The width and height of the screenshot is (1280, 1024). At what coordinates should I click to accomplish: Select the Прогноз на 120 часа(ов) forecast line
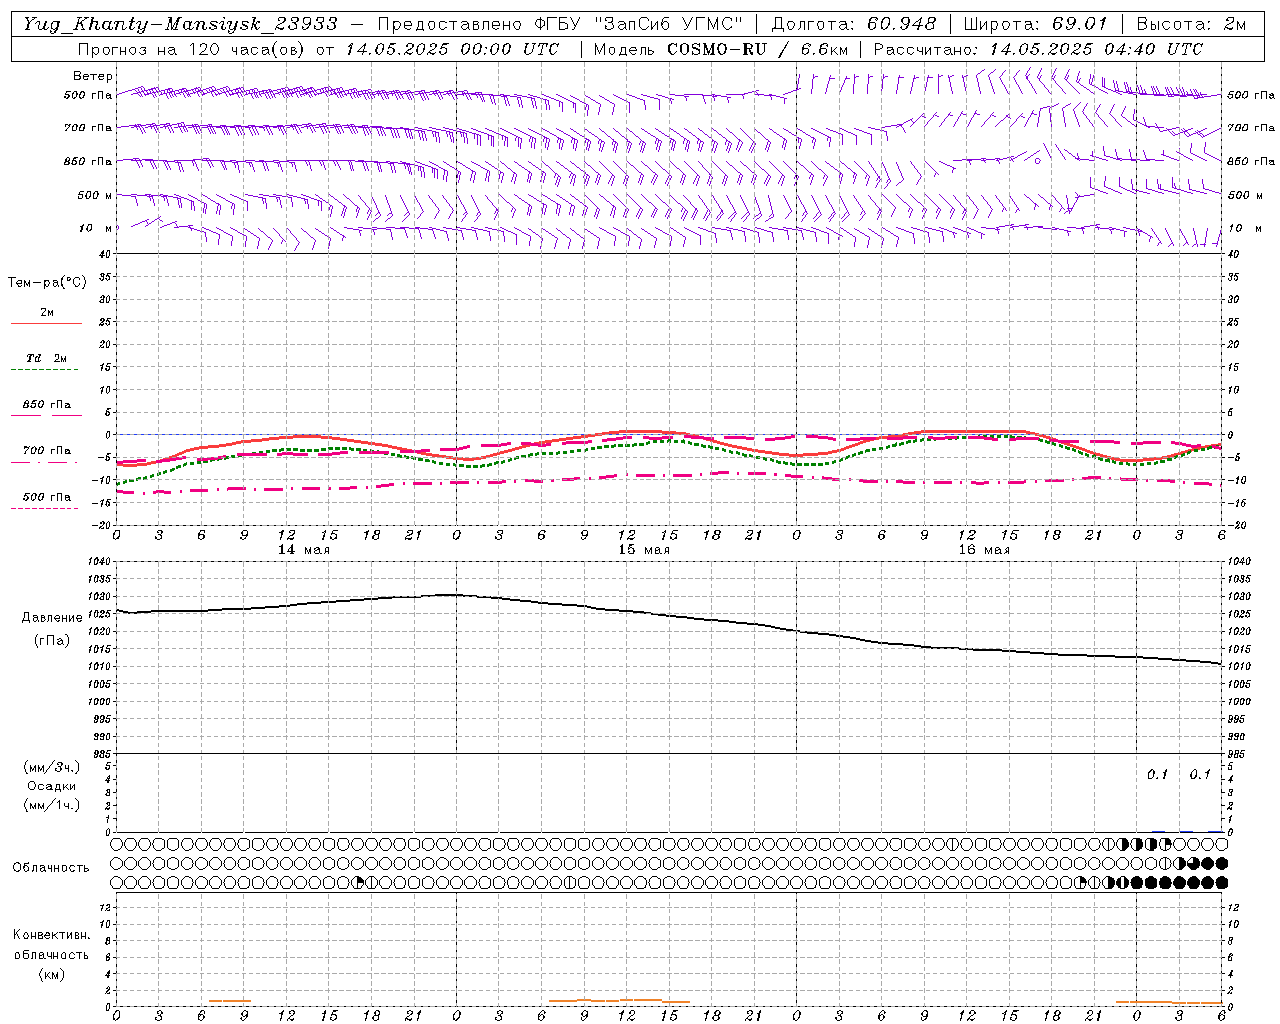(x=318, y=49)
